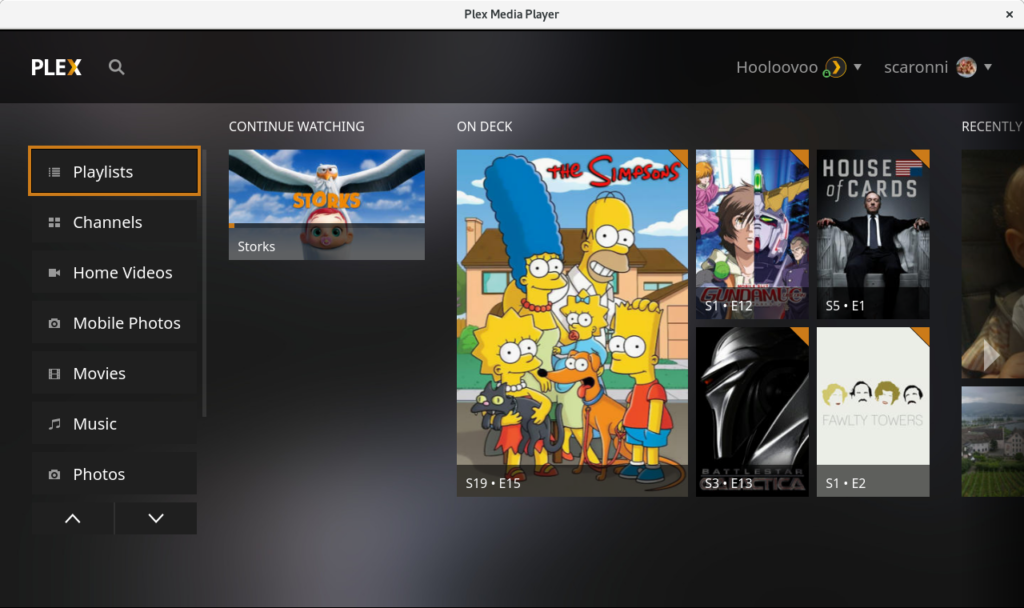The width and height of the screenshot is (1024, 608).
Task: Click the Mobile Photos icon
Action: click(53, 322)
